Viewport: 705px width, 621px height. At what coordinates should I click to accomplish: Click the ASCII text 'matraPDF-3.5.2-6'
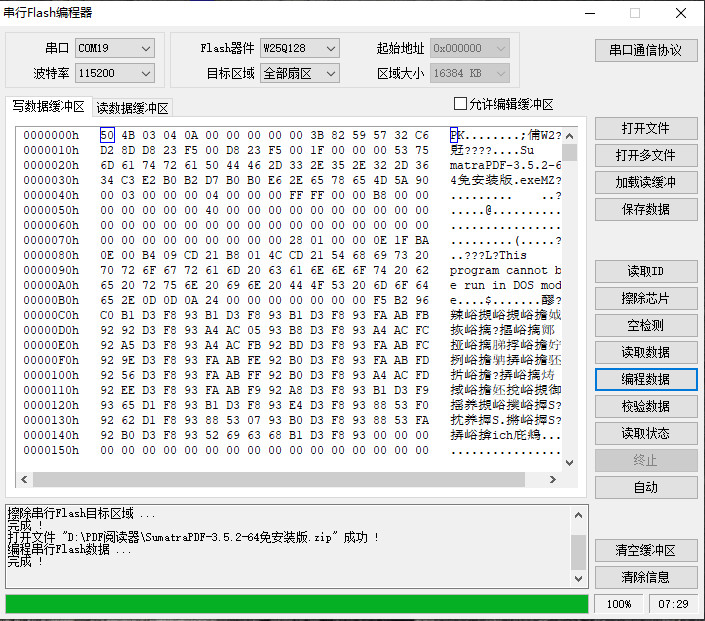(505, 165)
